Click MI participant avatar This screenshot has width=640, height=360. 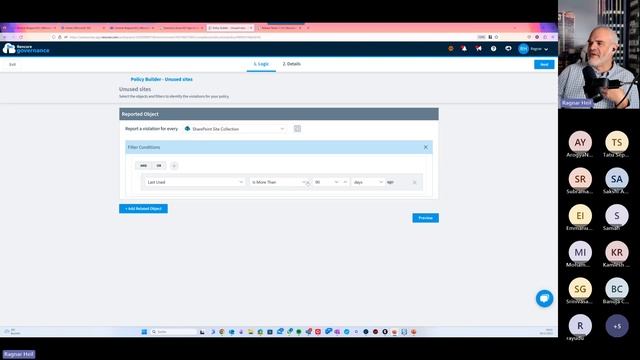(580, 252)
